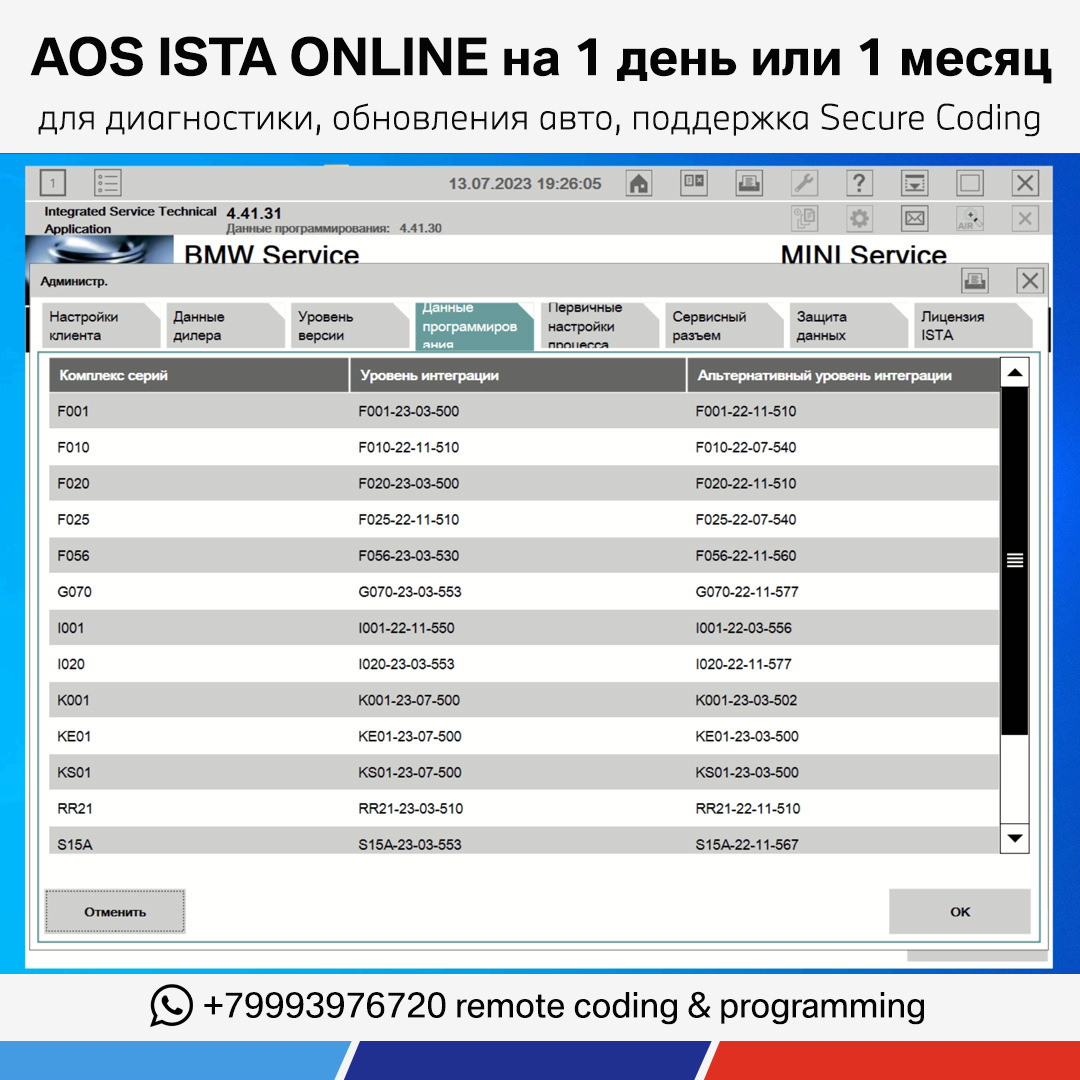
Task: Select the KE01 series cell
Action: (x=74, y=736)
